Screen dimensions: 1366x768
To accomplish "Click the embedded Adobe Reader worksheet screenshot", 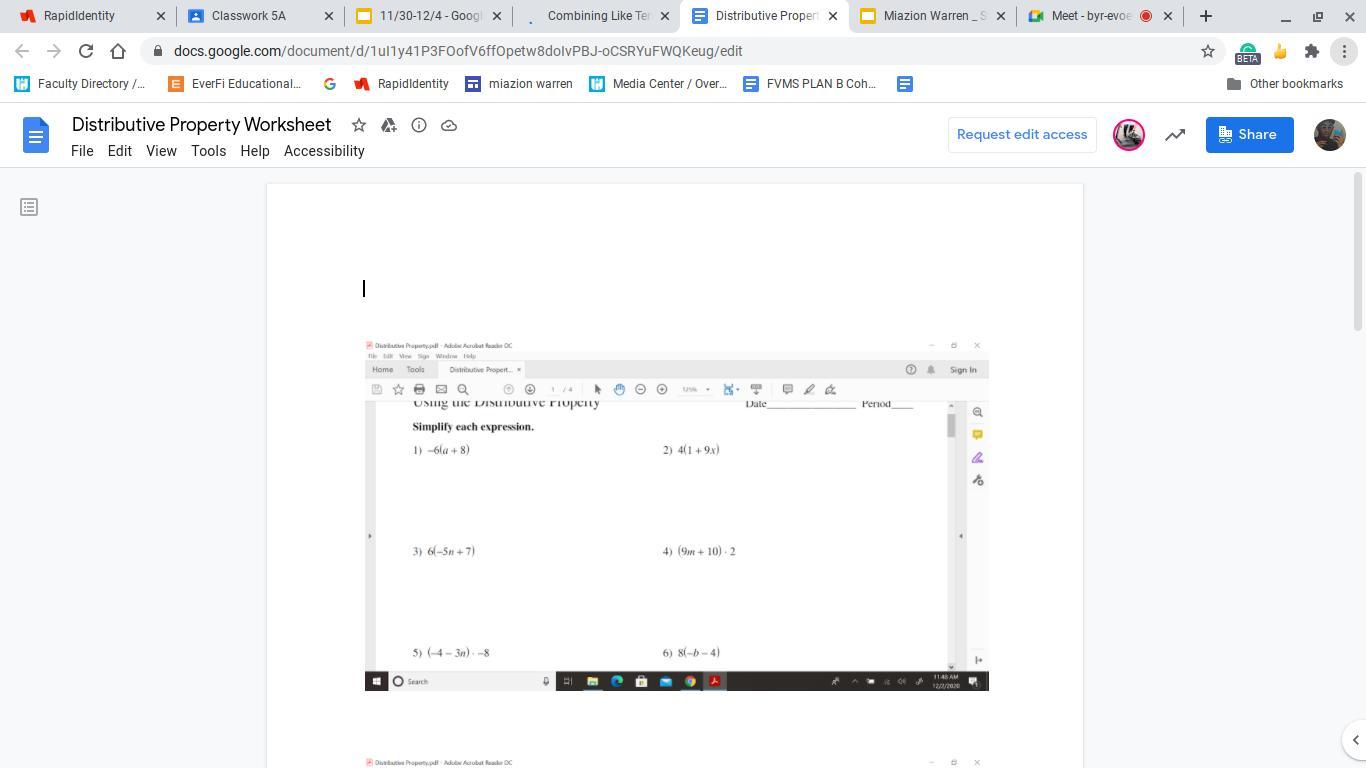I will pos(677,515).
